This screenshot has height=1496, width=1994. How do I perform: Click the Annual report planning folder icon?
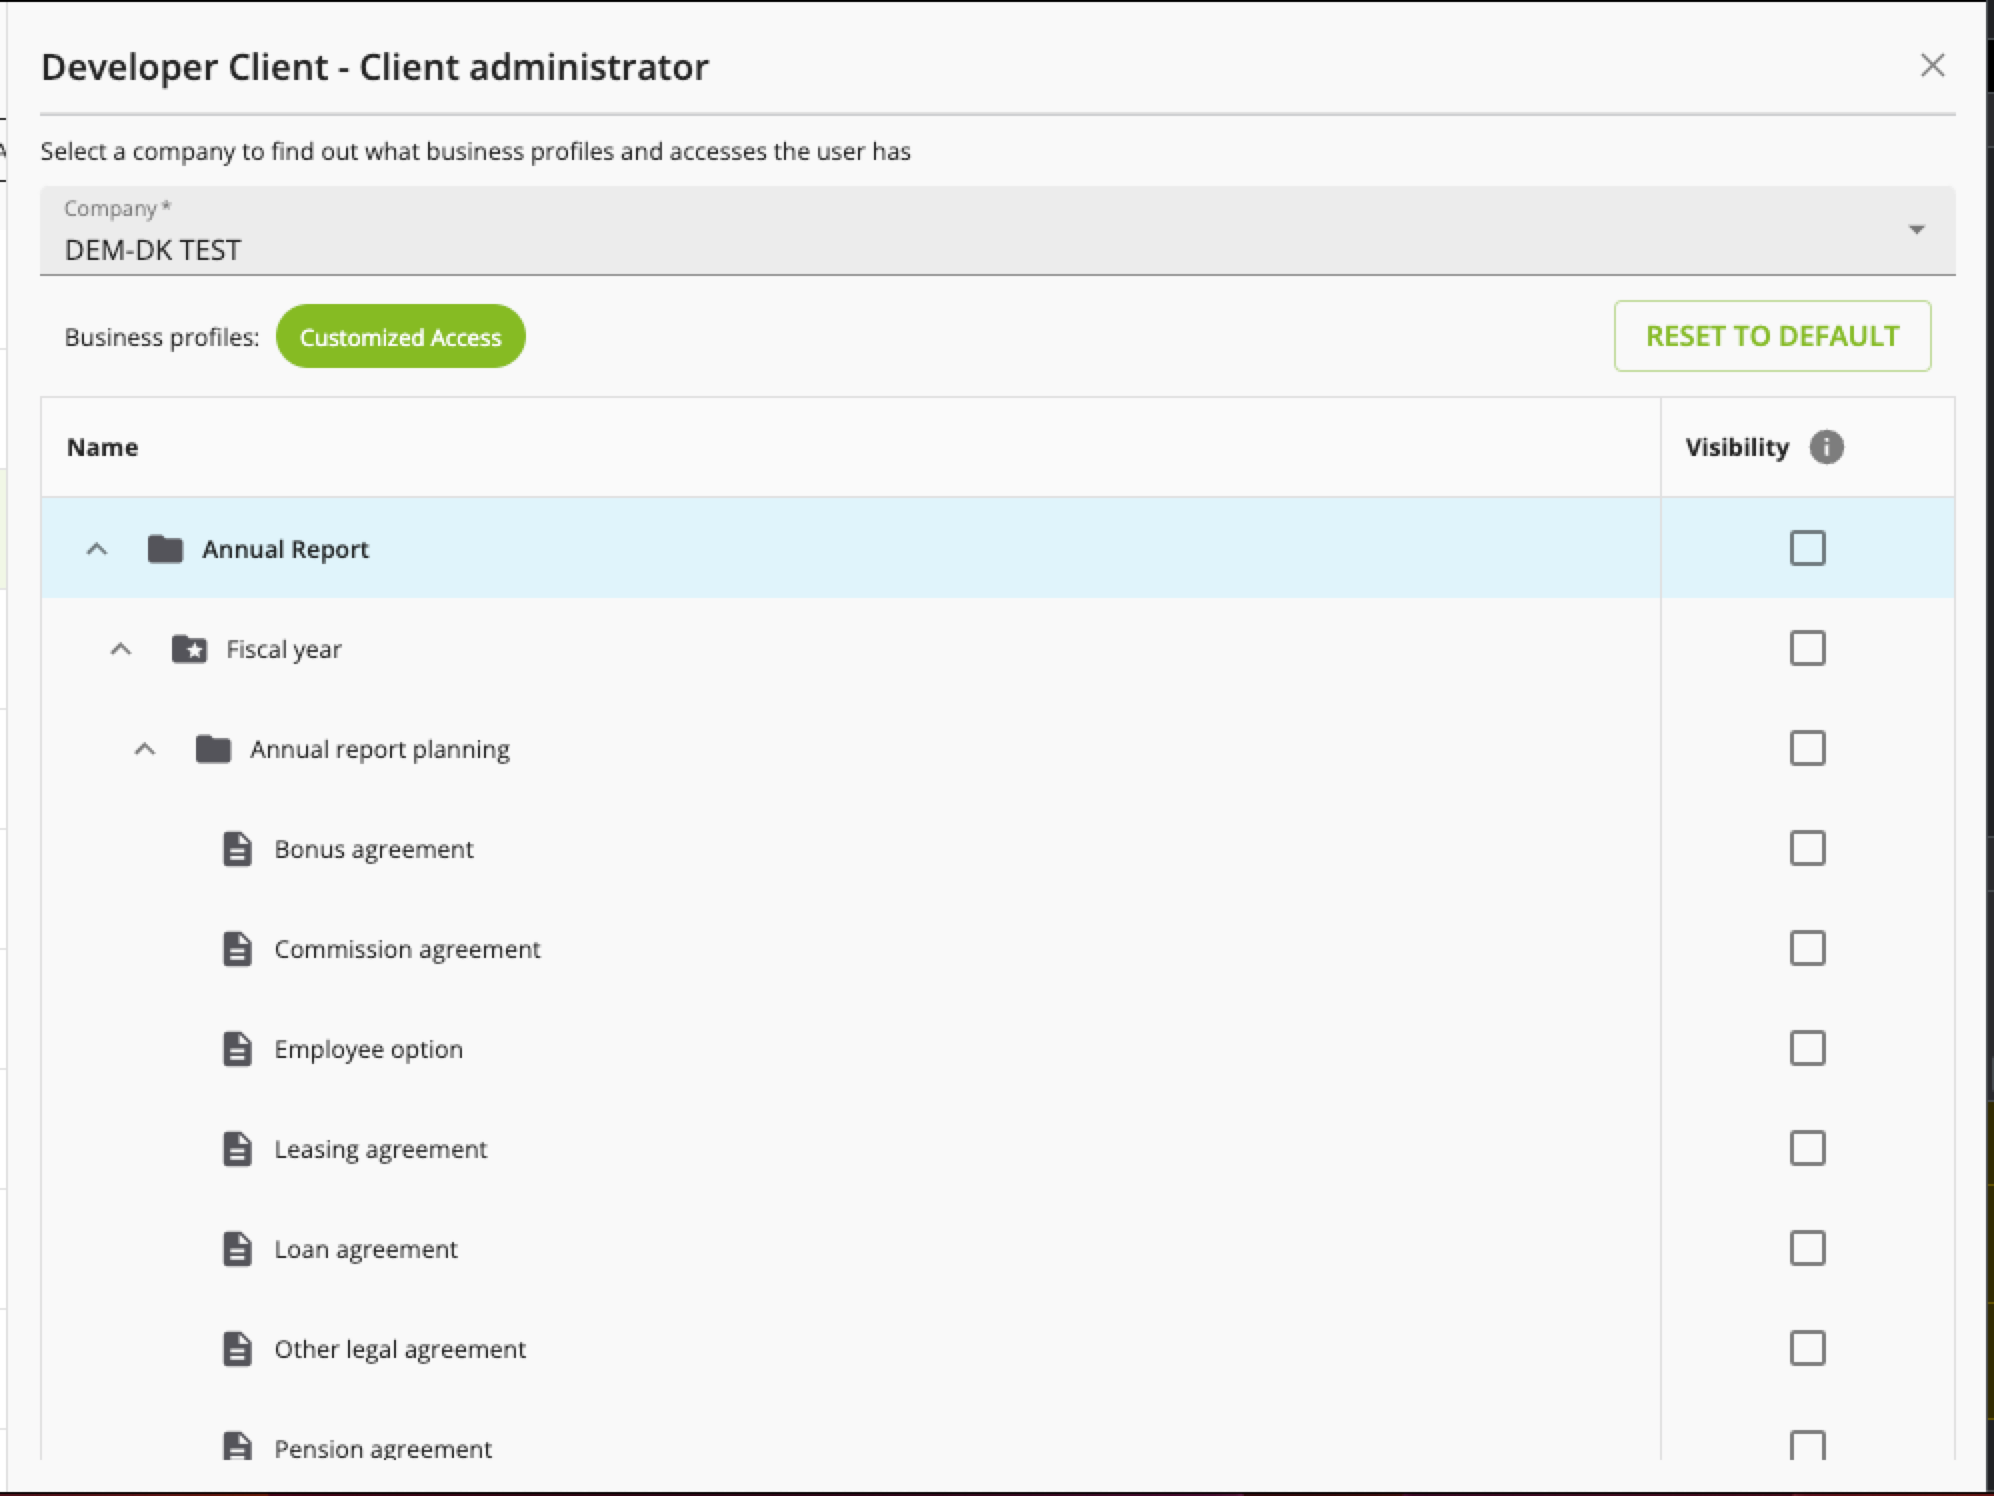point(213,749)
